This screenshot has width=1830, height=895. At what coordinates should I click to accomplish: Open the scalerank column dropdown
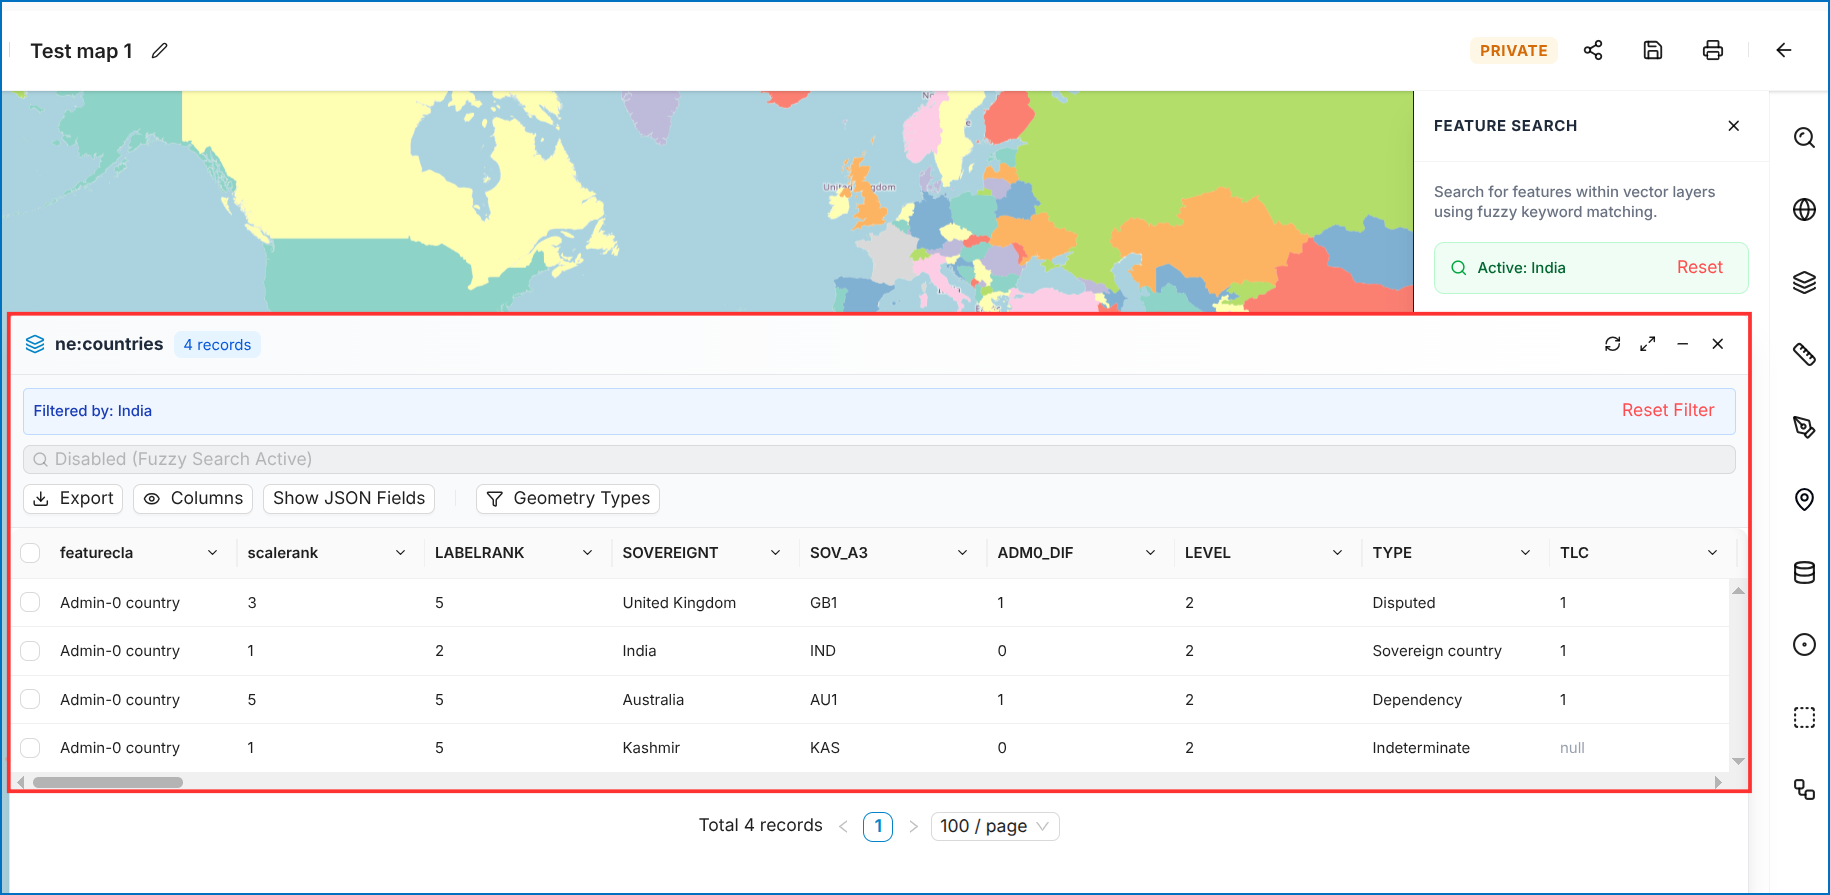400,553
